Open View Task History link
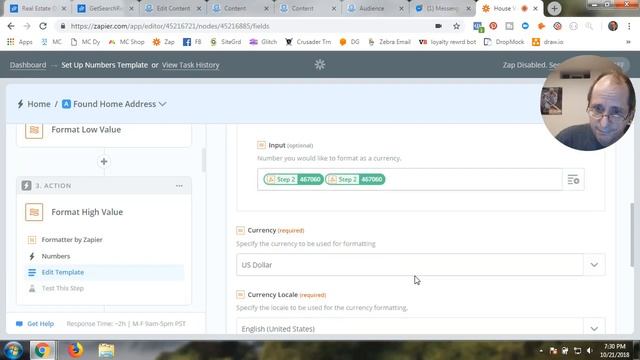Image resolution: width=640 pixels, height=360 pixels. point(191,65)
